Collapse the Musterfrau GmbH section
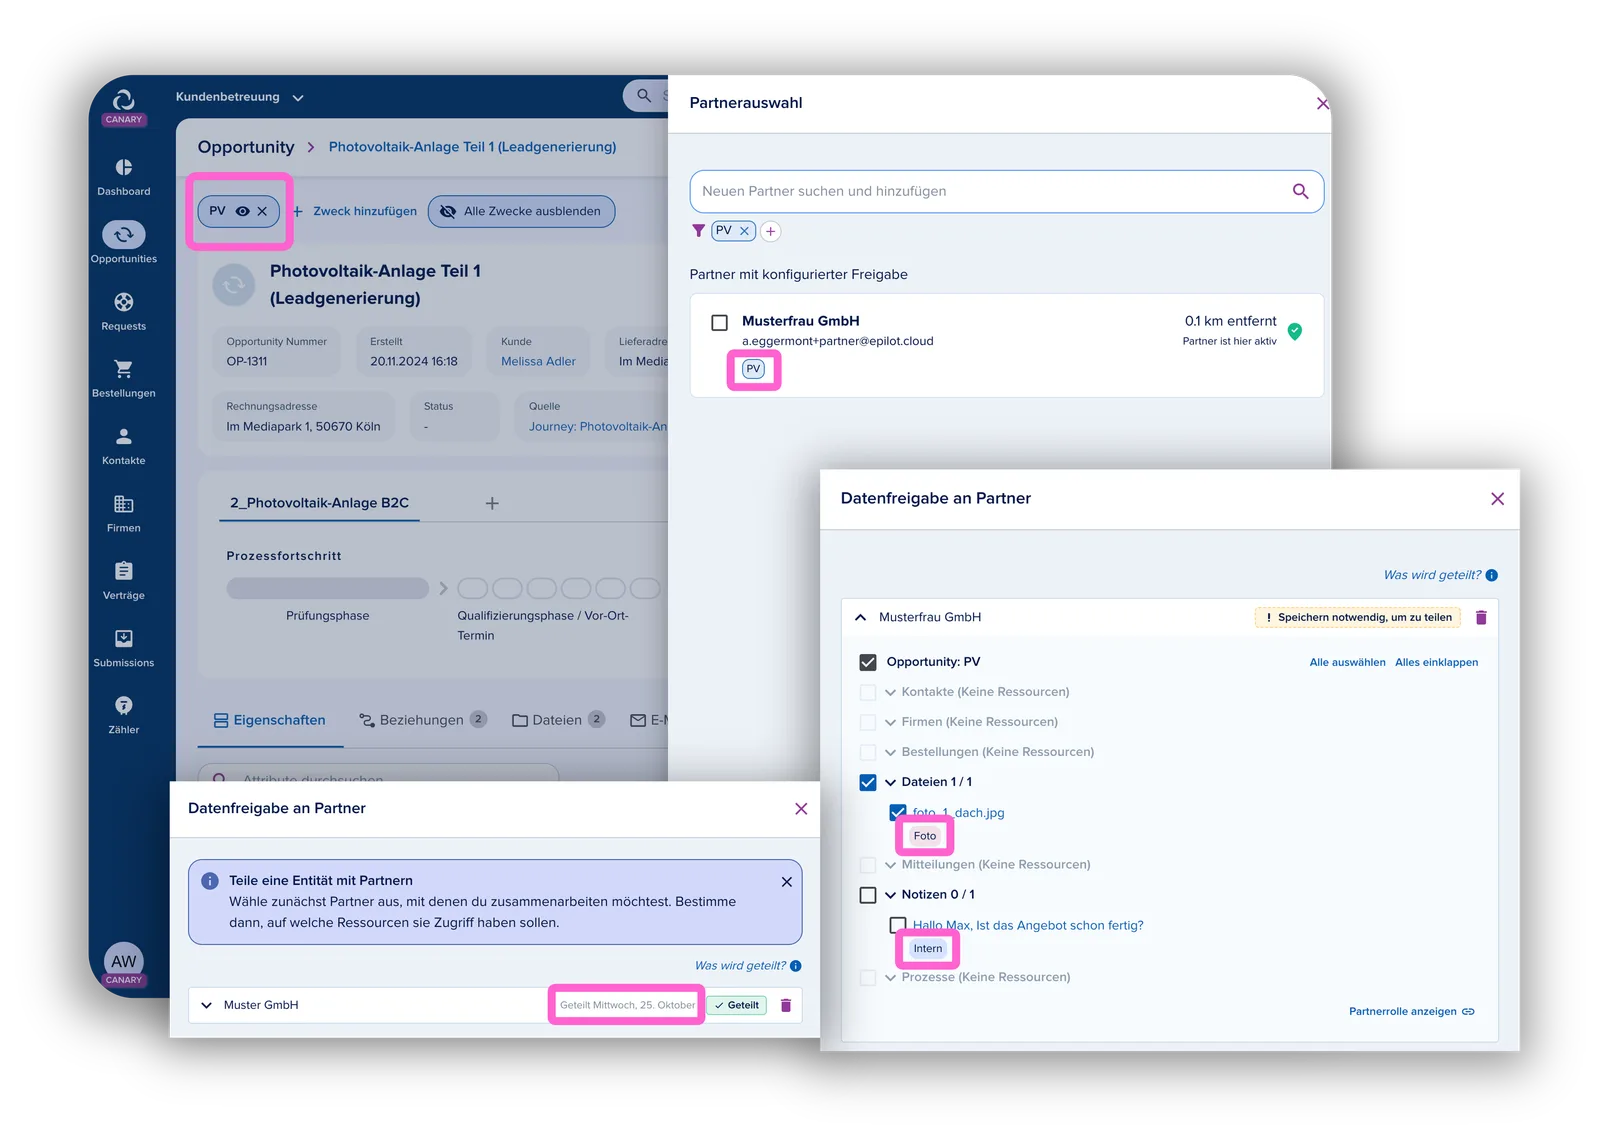Viewport: 1600px width, 1137px height. (x=860, y=617)
